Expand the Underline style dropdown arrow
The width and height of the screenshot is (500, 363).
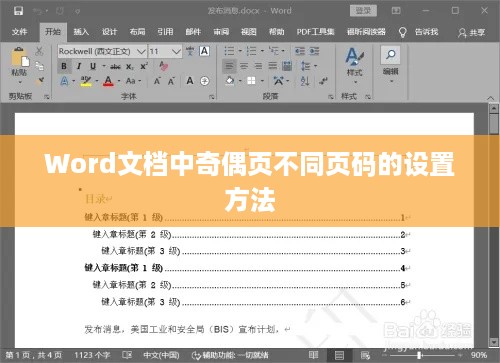104,66
